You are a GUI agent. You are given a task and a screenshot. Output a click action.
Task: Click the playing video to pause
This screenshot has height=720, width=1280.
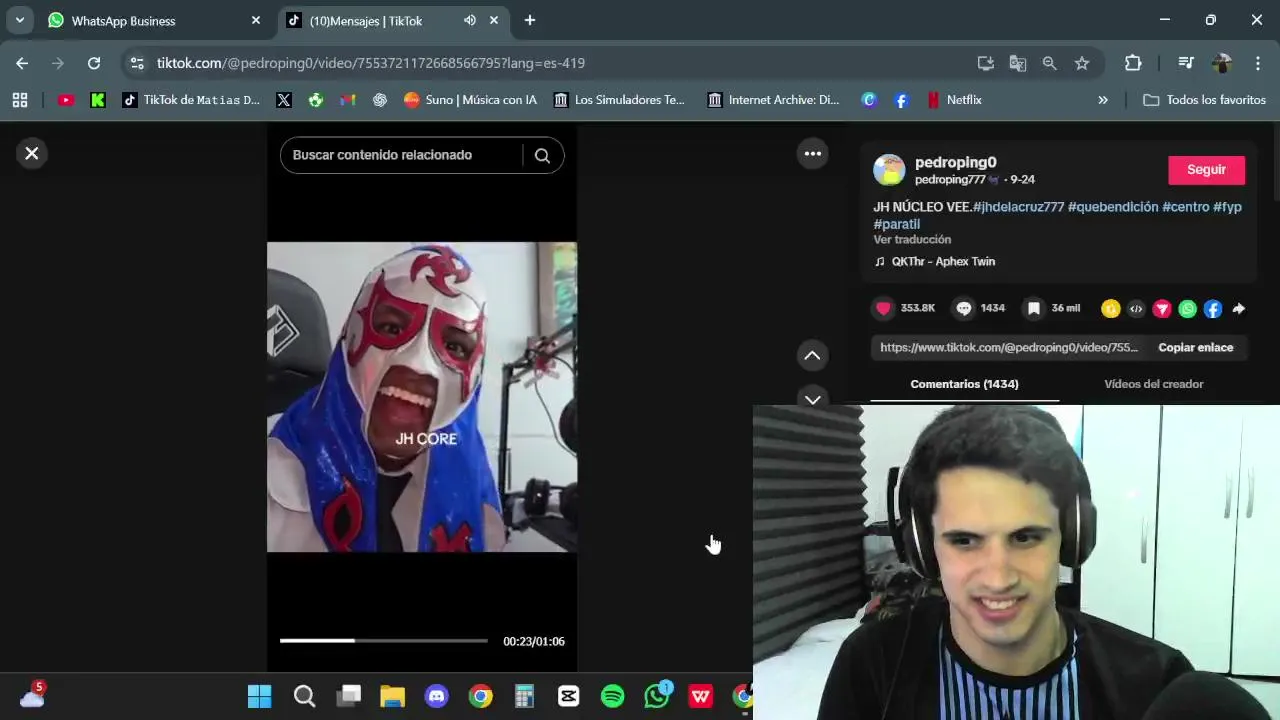point(422,397)
